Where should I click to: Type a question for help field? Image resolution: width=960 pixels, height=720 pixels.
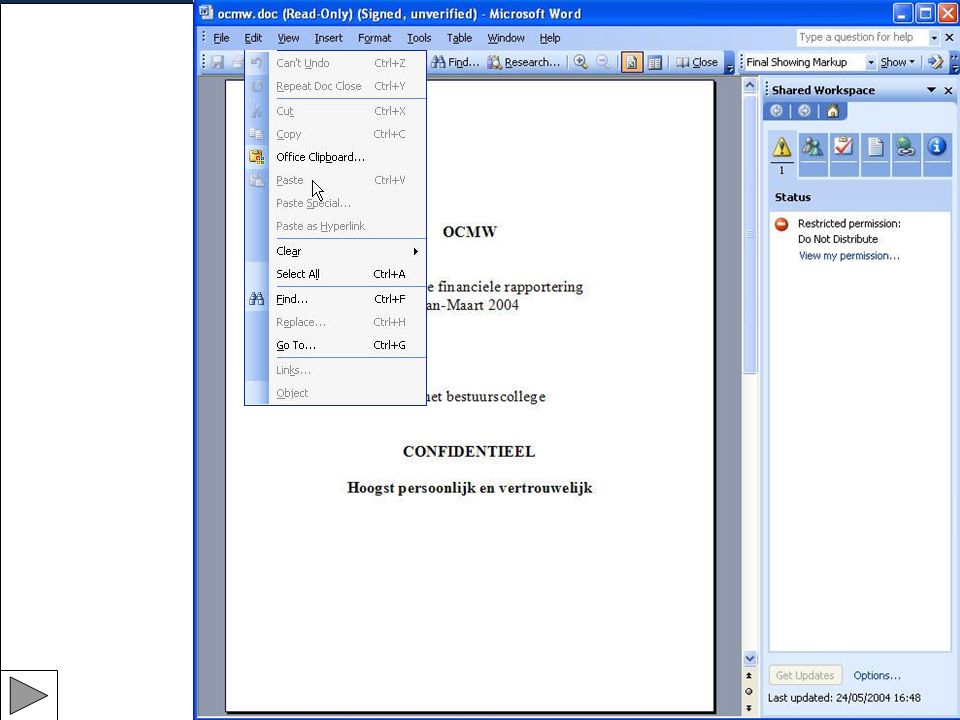(862, 37)
